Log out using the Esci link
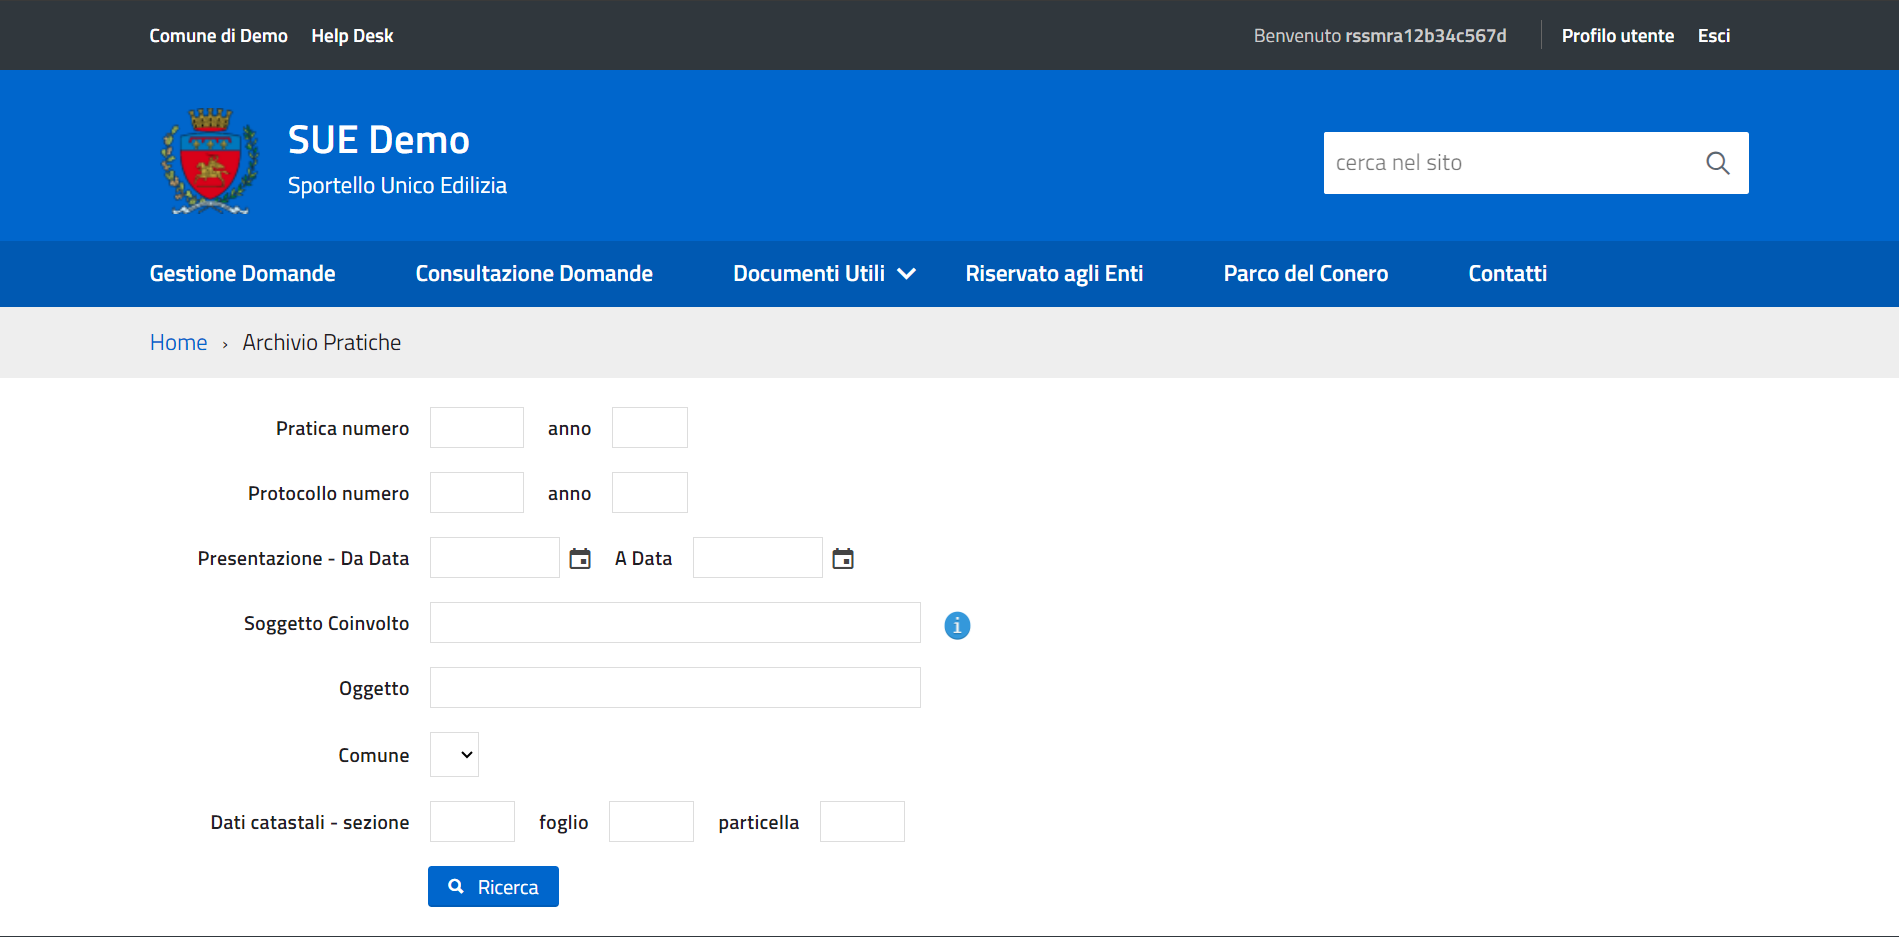This screenshot has width=1899, height=937. pyautogui.click(x=1713, y=36)
